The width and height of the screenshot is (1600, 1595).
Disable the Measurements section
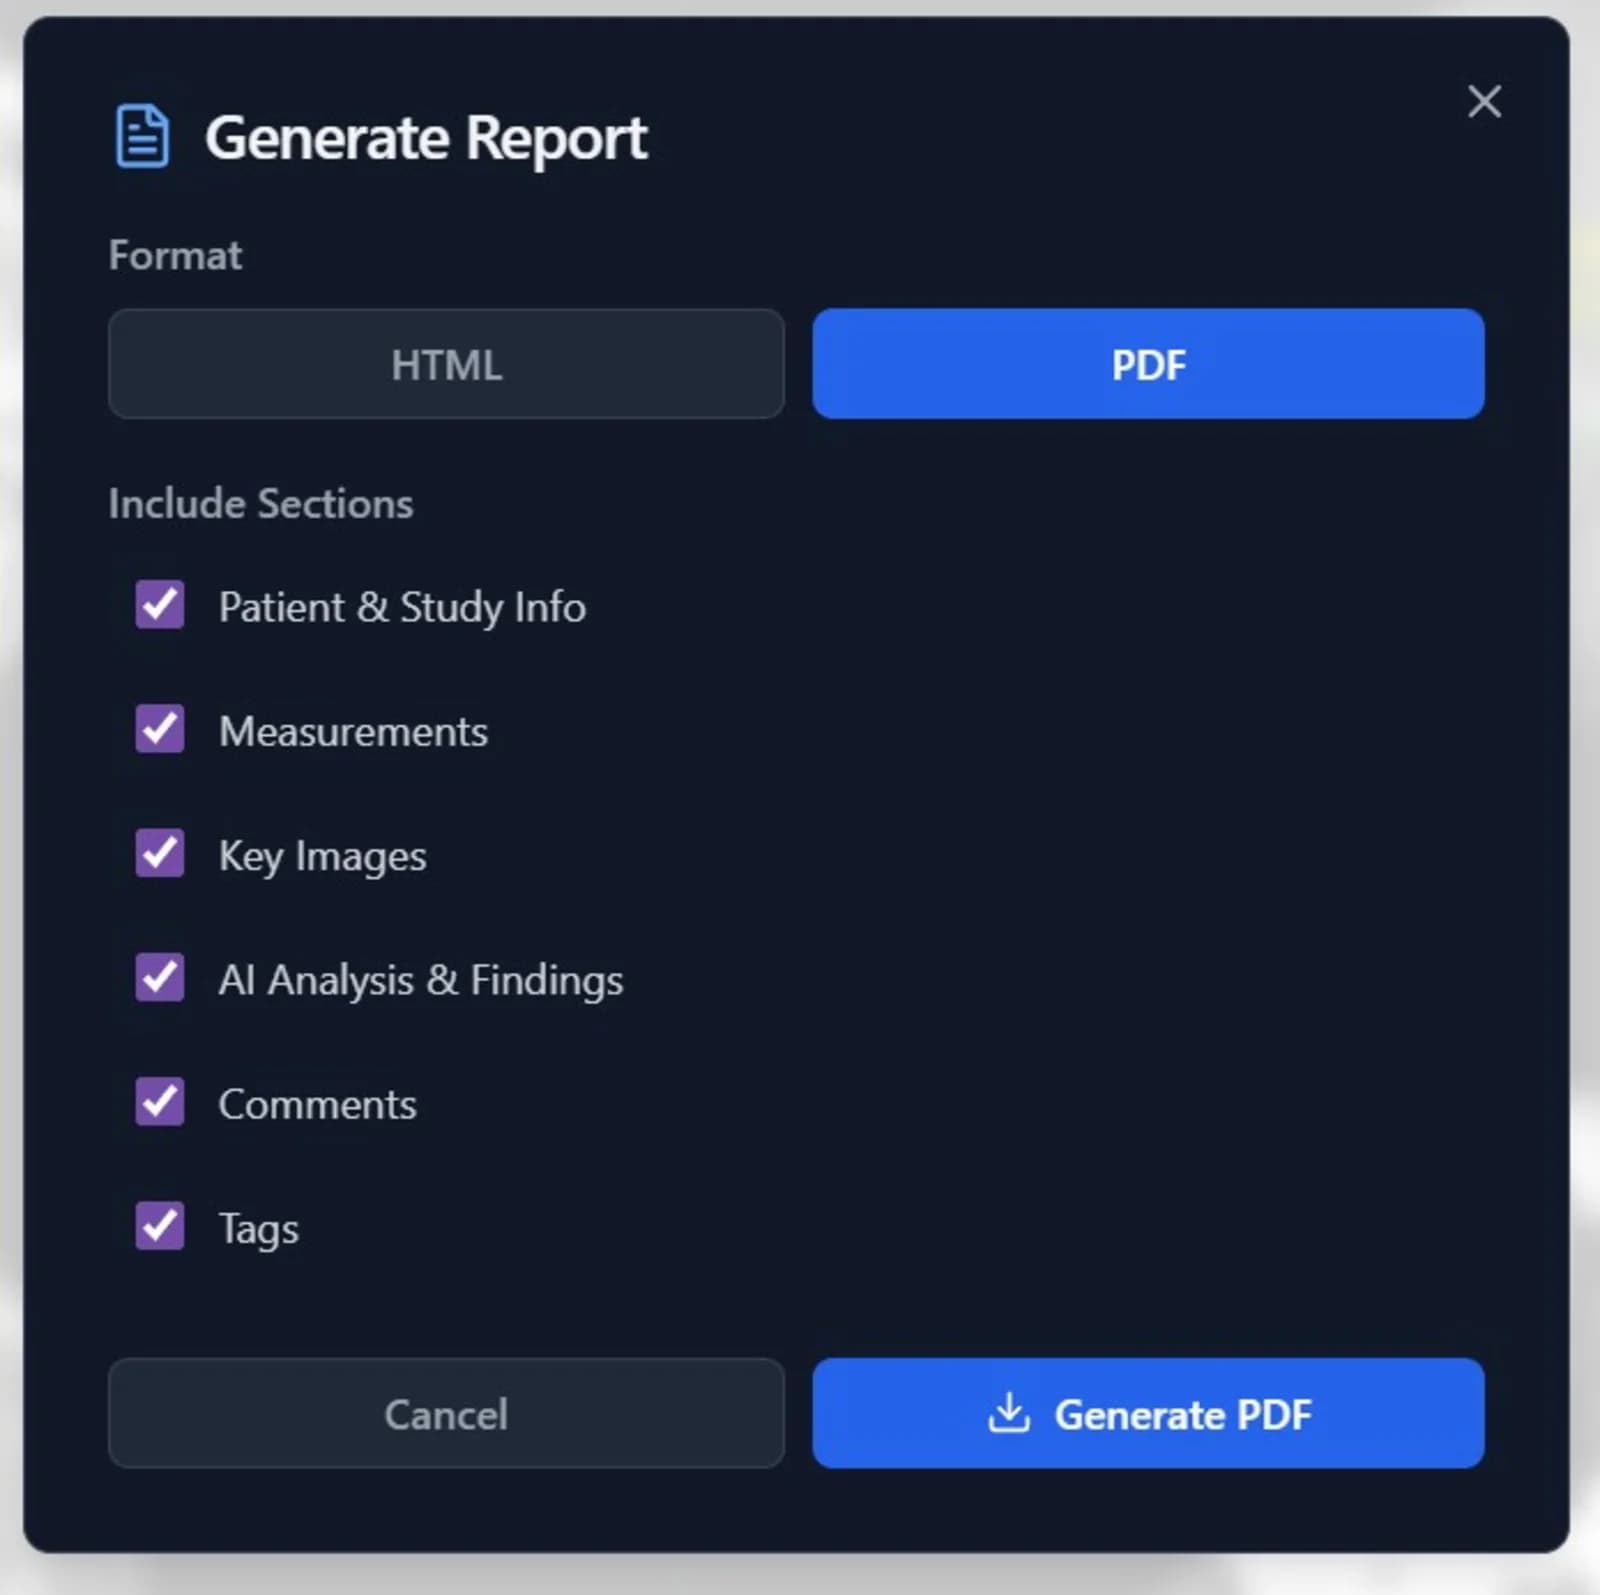pyautogui.click(x=159, y=730)
